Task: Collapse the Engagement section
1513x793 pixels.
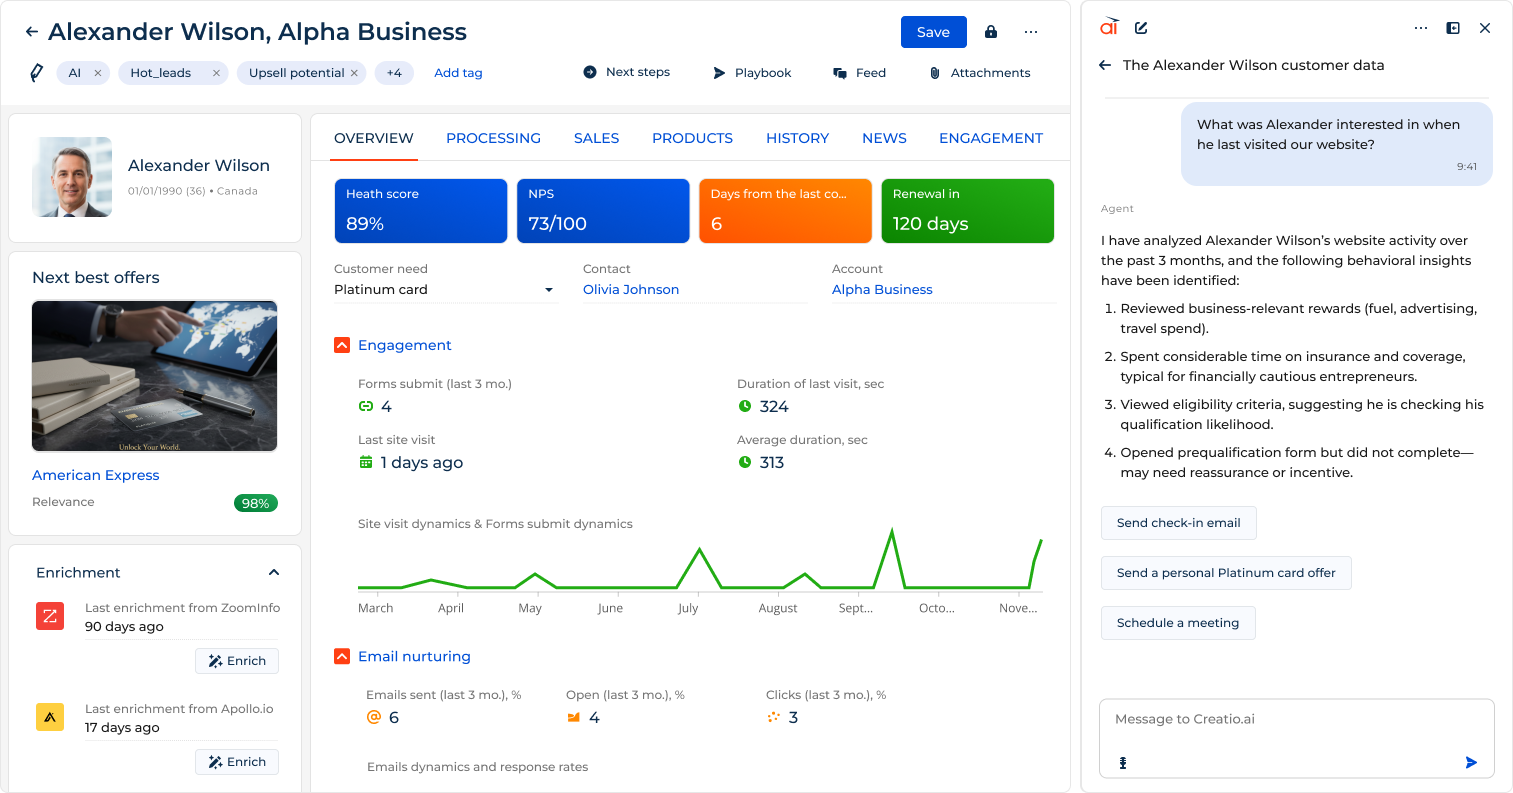Action: click(x=340, y=344)
